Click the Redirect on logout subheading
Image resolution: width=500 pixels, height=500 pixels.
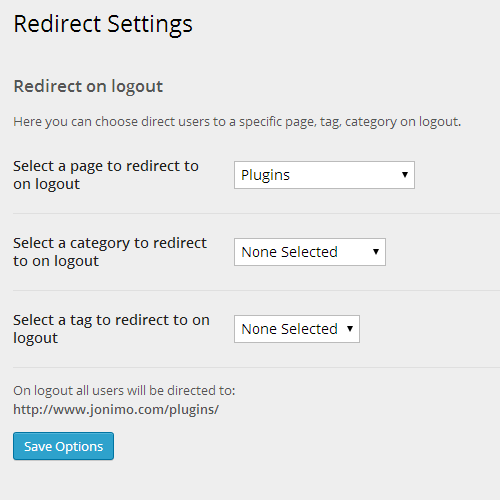click(x=88, y=87)
